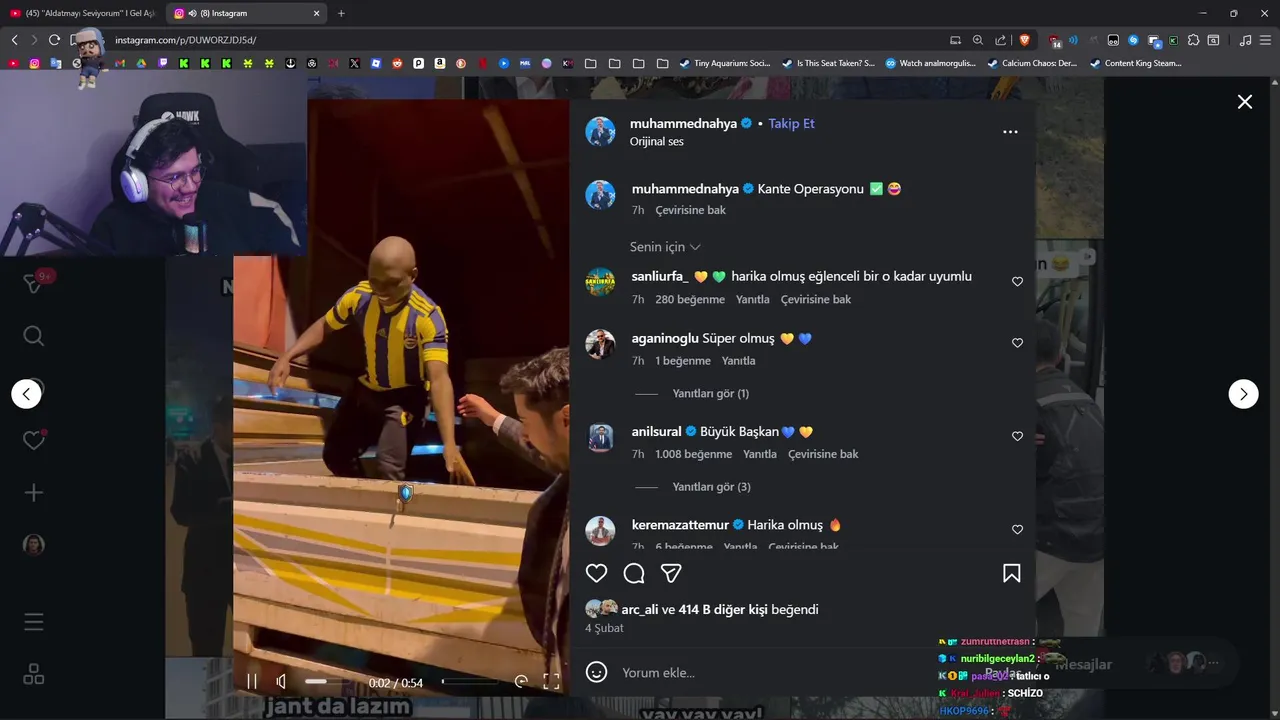Open the X (Twitter) bookmark icon
Screen dimensions: 1280x720
coord(354,63)
